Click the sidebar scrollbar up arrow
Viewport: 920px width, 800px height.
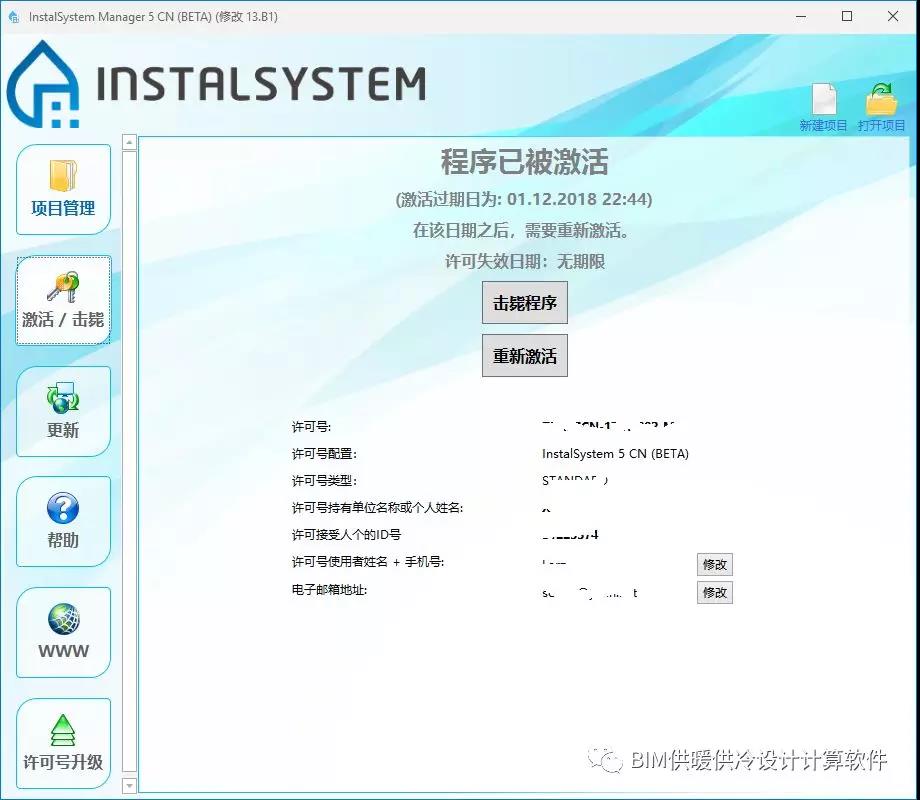click(x=129, y=143)
